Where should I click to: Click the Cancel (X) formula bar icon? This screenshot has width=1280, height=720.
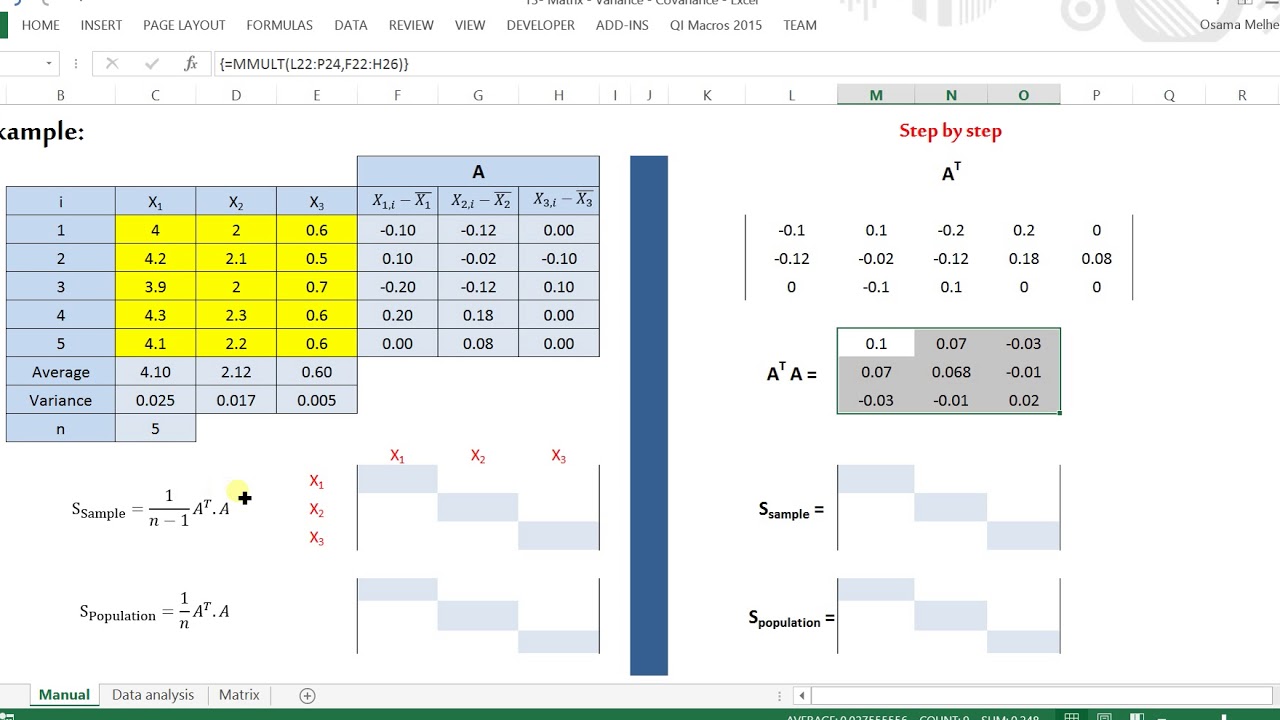(x=112, y=64)
